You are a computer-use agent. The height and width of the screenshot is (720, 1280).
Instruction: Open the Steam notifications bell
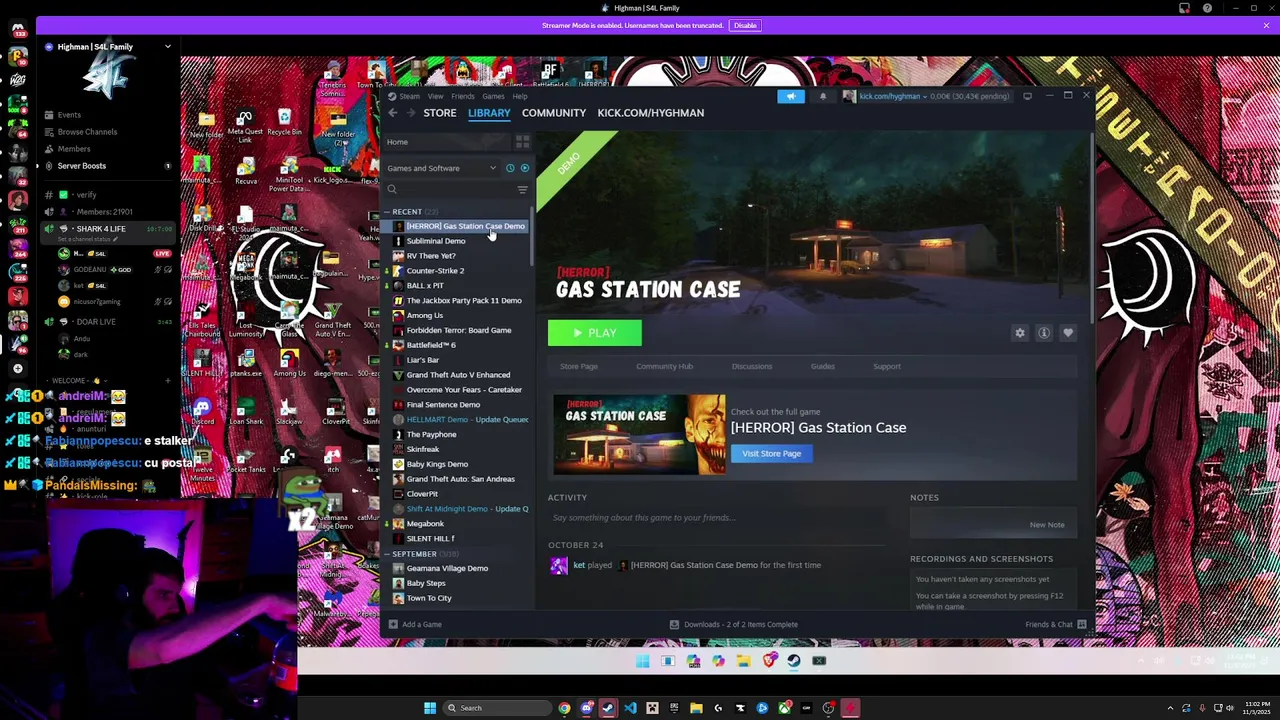823,96
